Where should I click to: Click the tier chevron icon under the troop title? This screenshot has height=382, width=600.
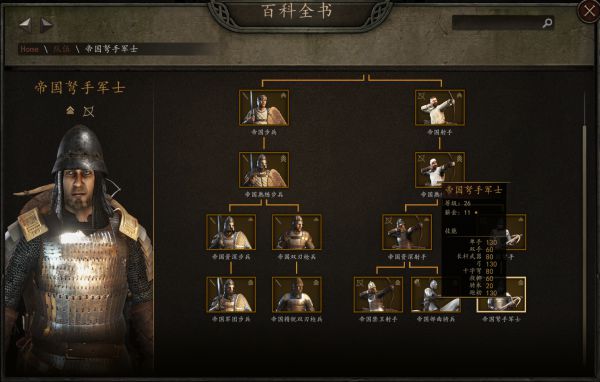pyautogui.click(x=70, y=111)
